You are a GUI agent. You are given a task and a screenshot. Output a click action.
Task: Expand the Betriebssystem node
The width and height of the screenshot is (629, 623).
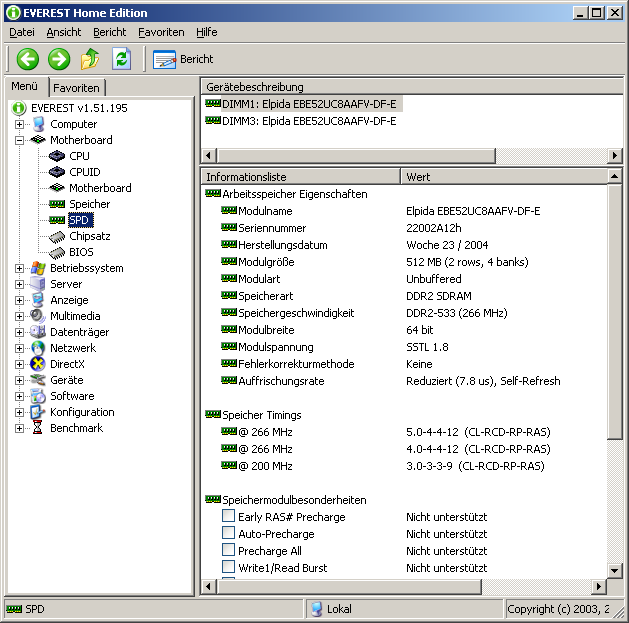pos(19,268)
